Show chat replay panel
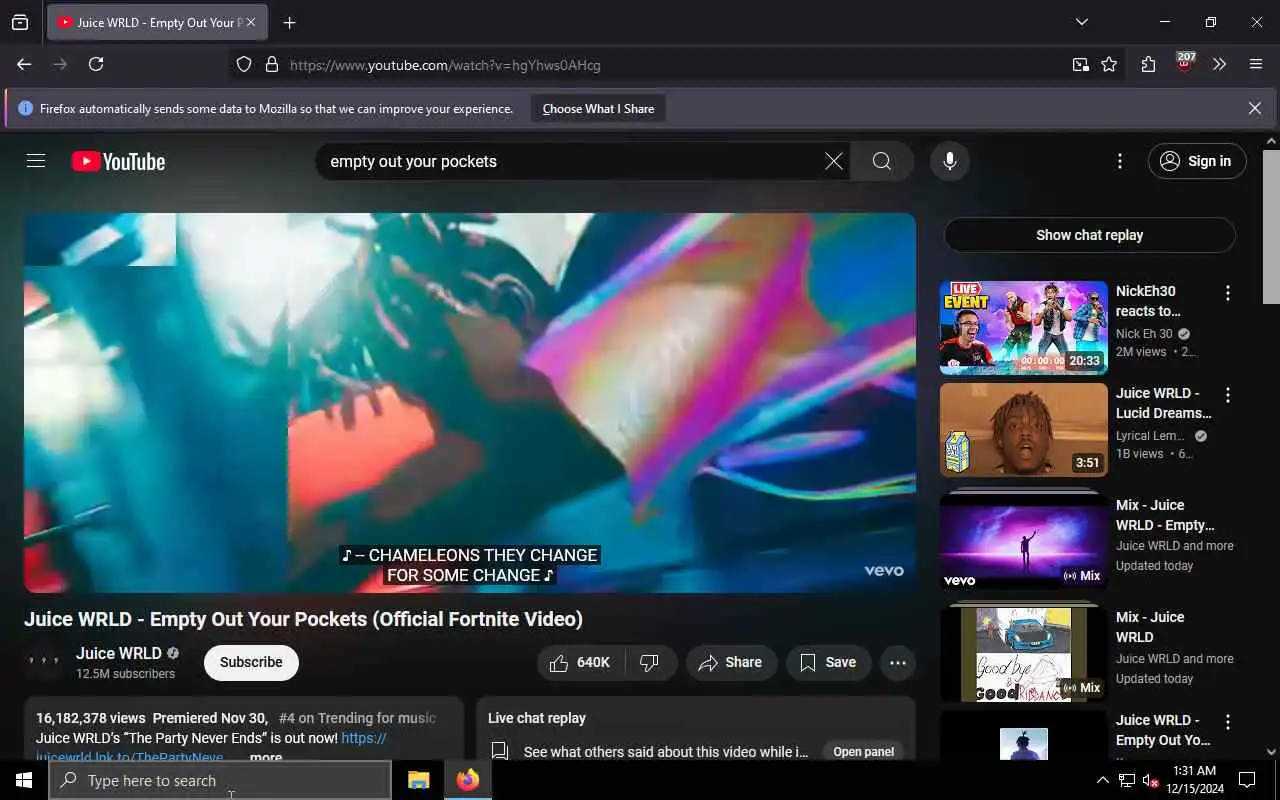Viewport: 1280px width, 800px height. point(1089,235)
